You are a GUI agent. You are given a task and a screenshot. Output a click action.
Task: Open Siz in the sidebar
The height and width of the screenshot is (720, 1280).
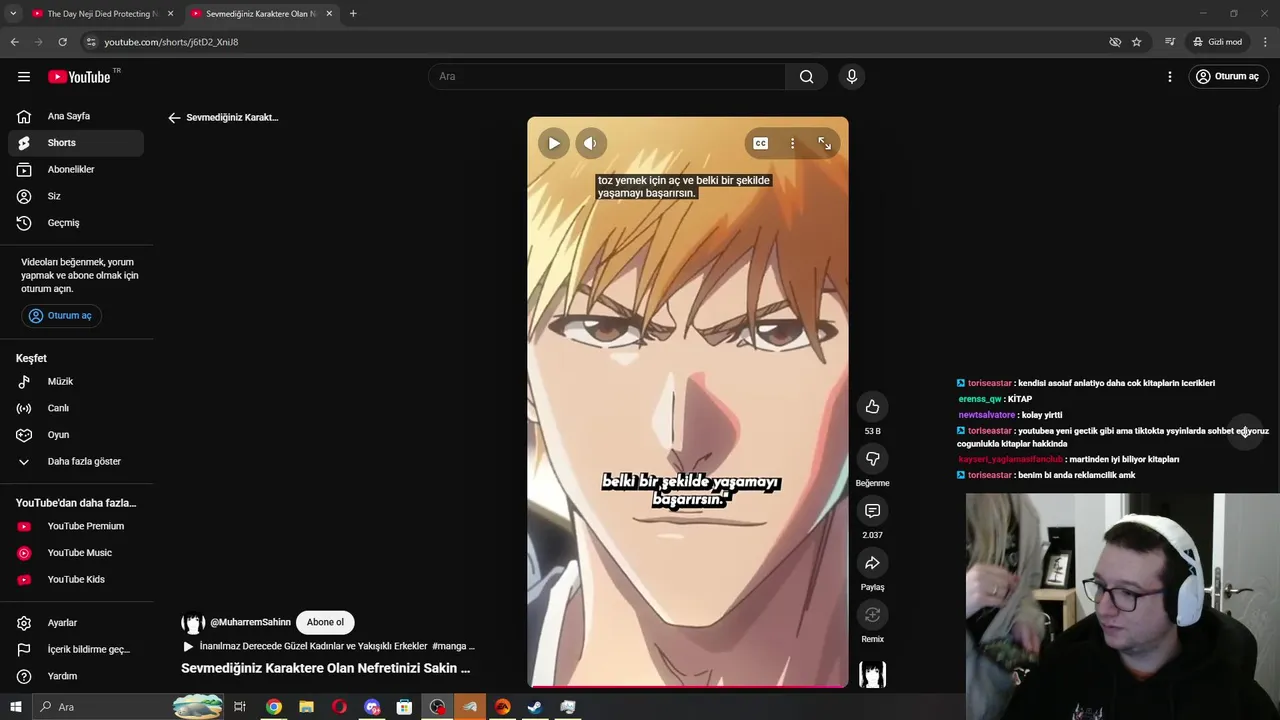(x=76, y=196)
